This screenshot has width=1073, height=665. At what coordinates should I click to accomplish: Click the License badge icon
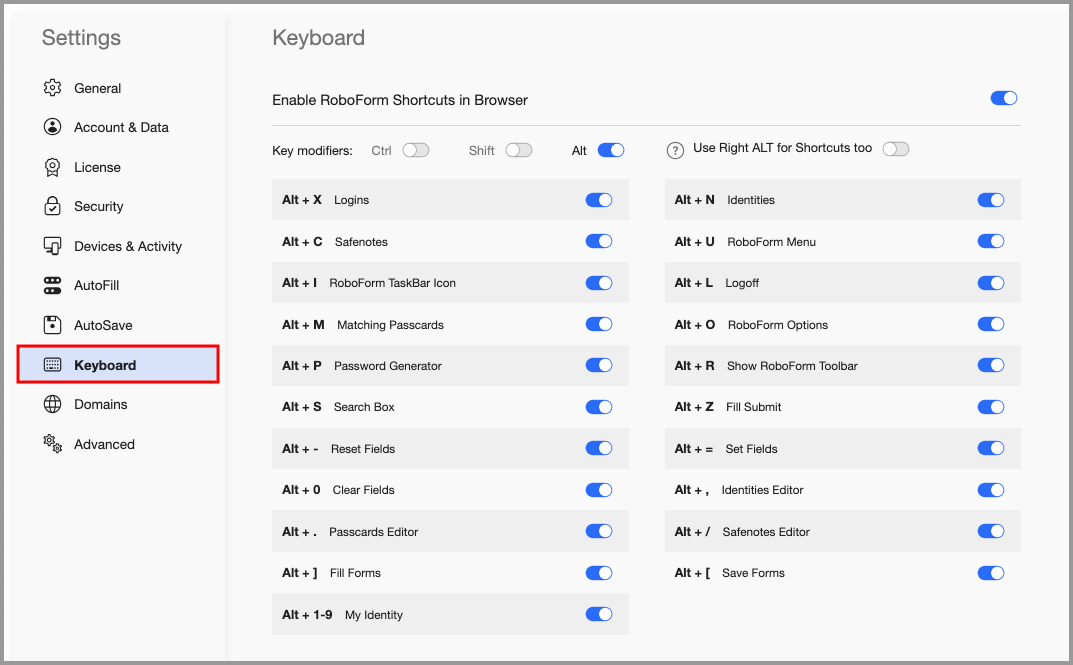coord(52,167)
